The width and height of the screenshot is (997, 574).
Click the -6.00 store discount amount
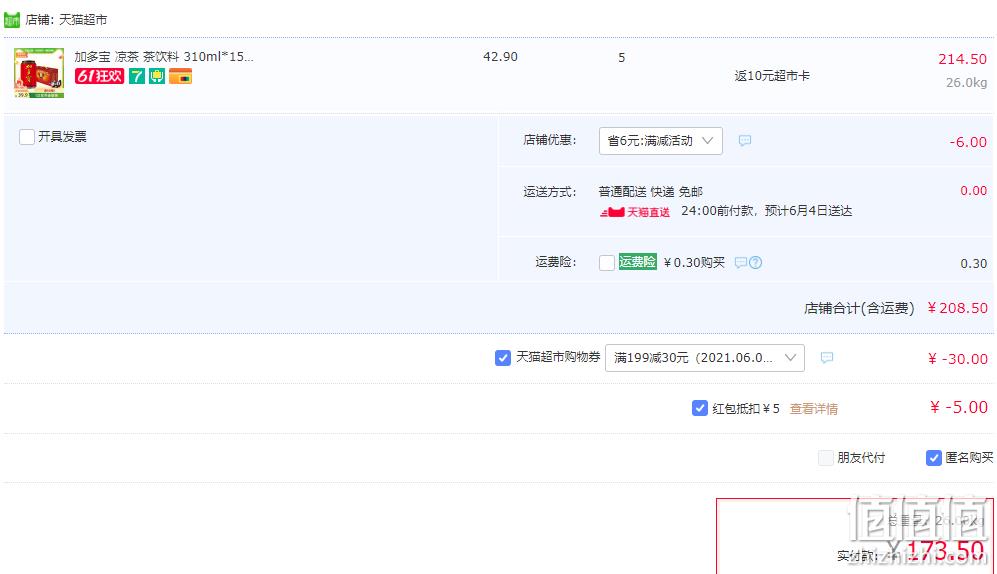click(x=968, y=142)
